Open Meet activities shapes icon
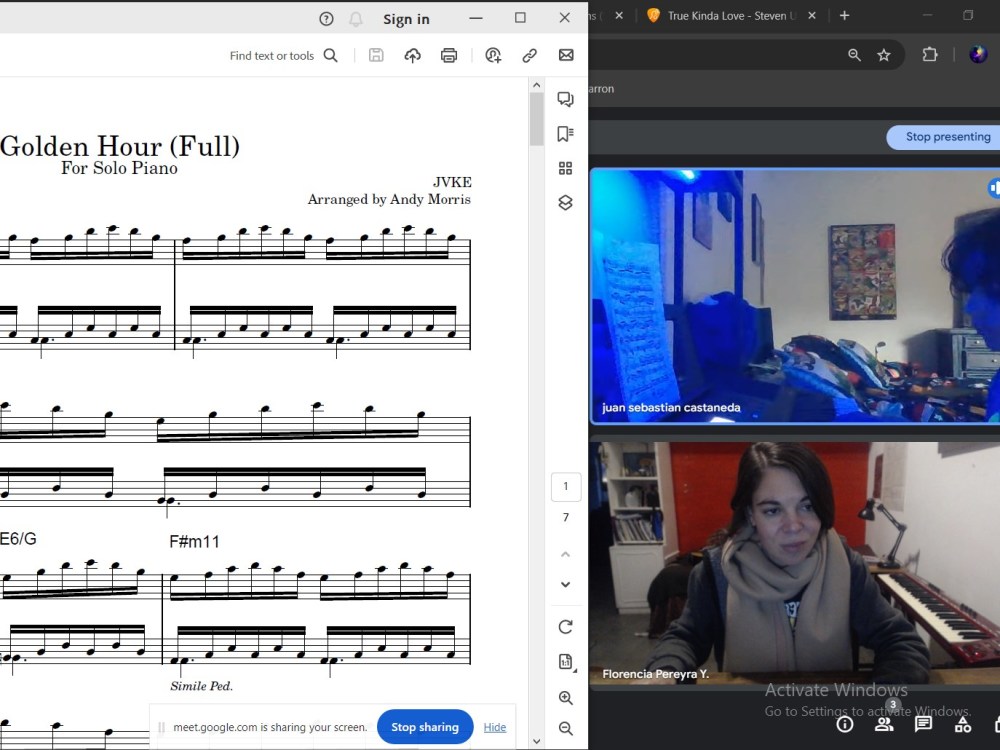 (962, 724)
